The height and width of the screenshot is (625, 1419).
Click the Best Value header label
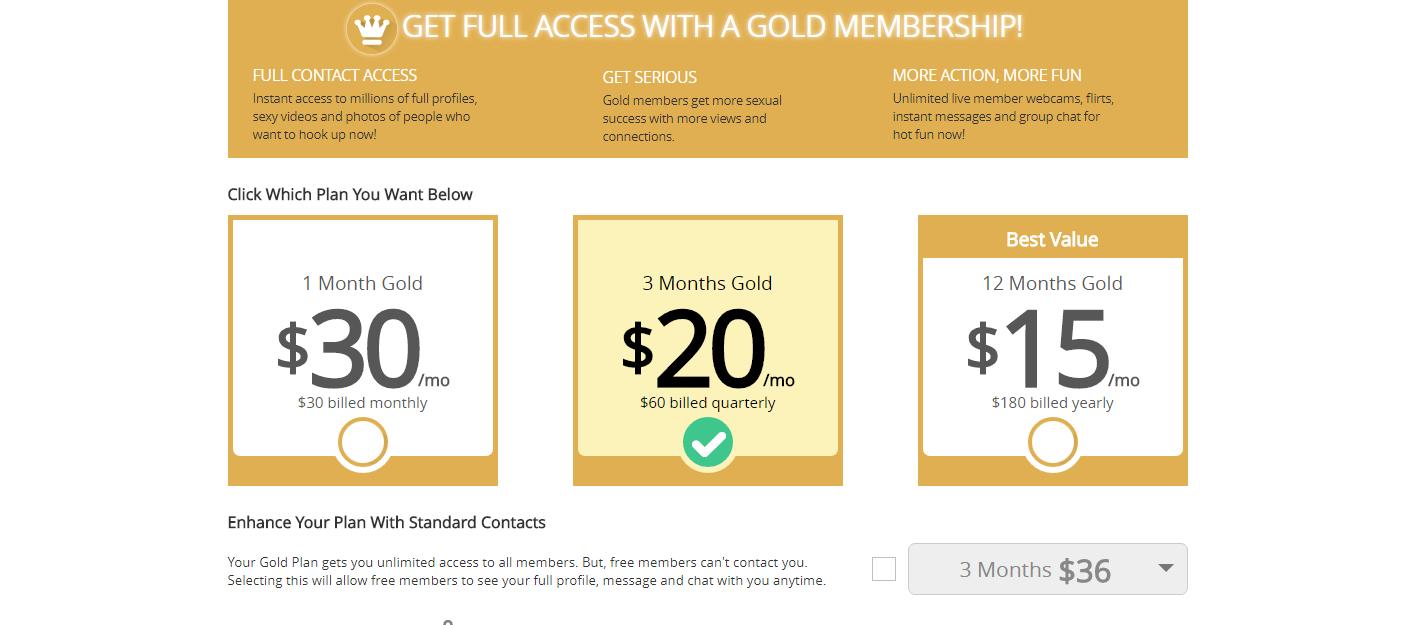point(1052,239)
